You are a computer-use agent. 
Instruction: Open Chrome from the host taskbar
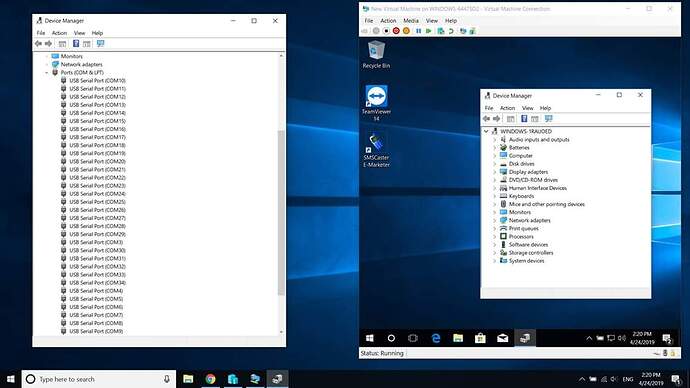click(210, 379)
